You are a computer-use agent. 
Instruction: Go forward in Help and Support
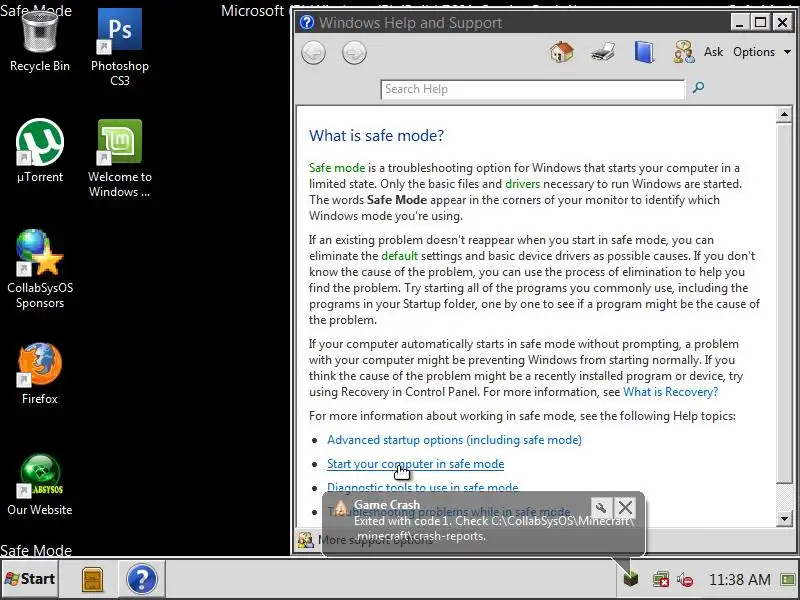(x=354, y=53)
